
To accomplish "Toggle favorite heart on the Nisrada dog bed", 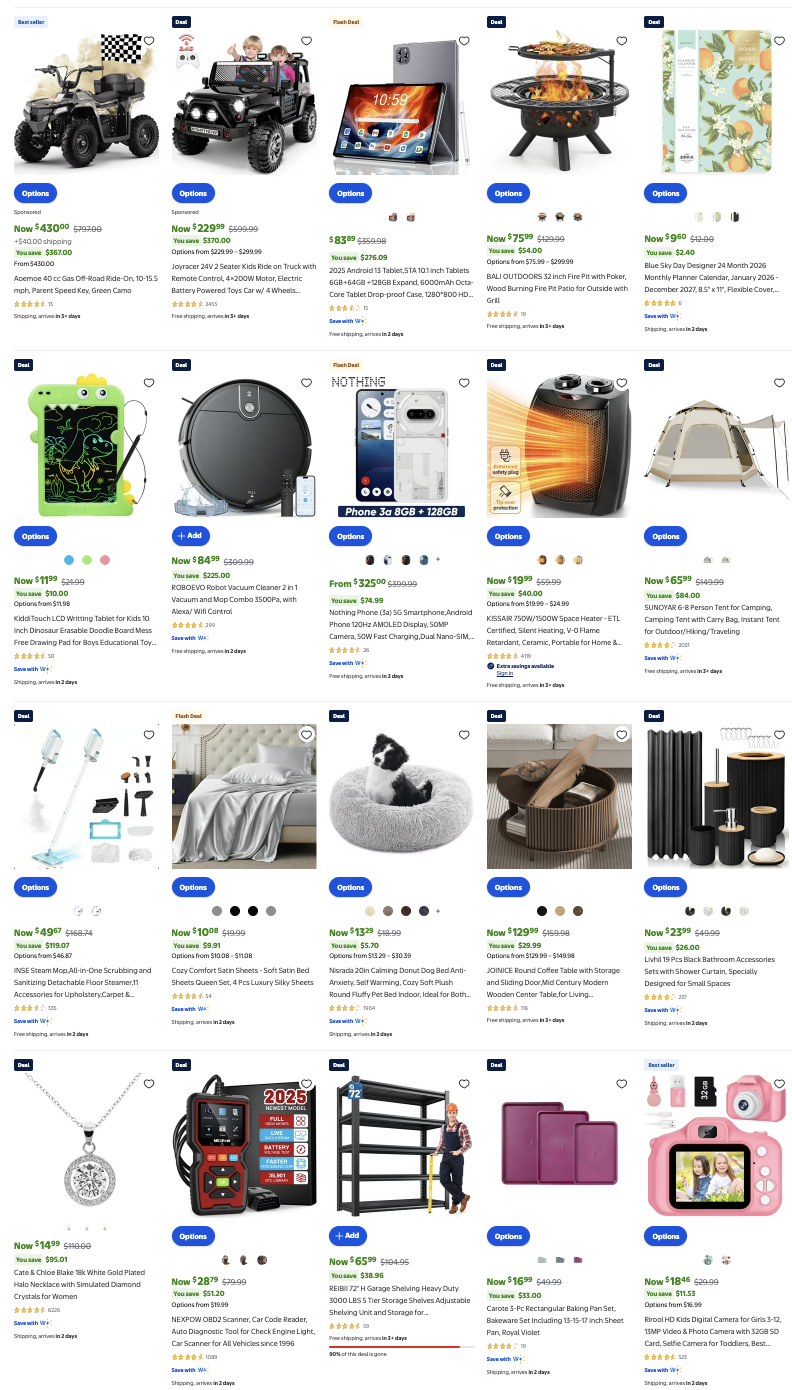I will click(x=464, y=734).
